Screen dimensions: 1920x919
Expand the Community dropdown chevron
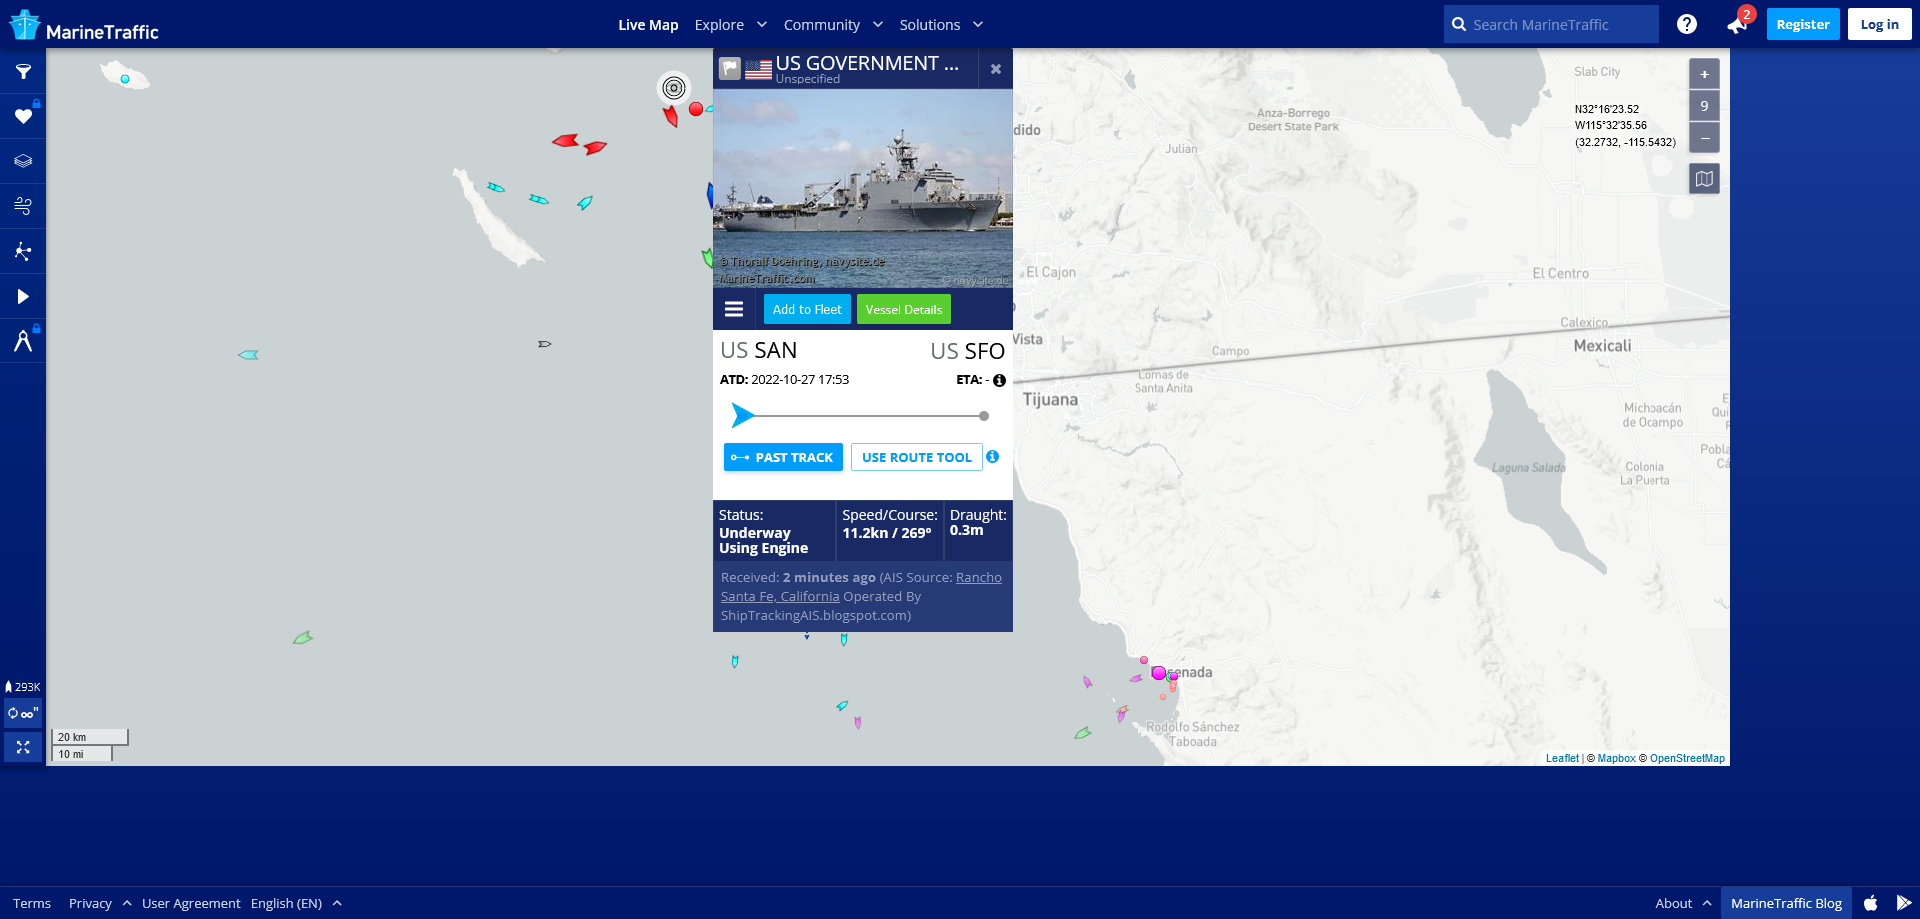(x=877, y=24)
